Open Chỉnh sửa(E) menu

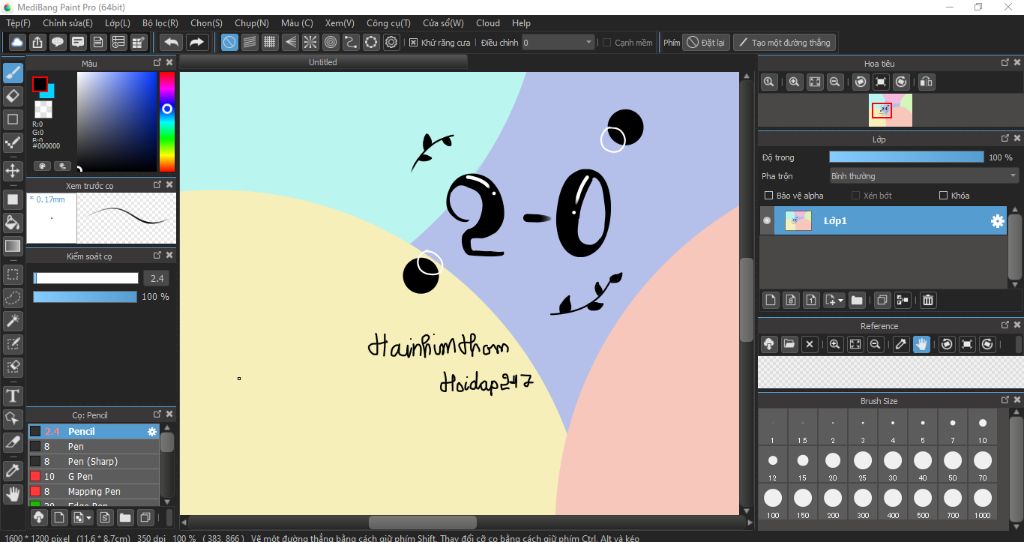pos(67,23)
